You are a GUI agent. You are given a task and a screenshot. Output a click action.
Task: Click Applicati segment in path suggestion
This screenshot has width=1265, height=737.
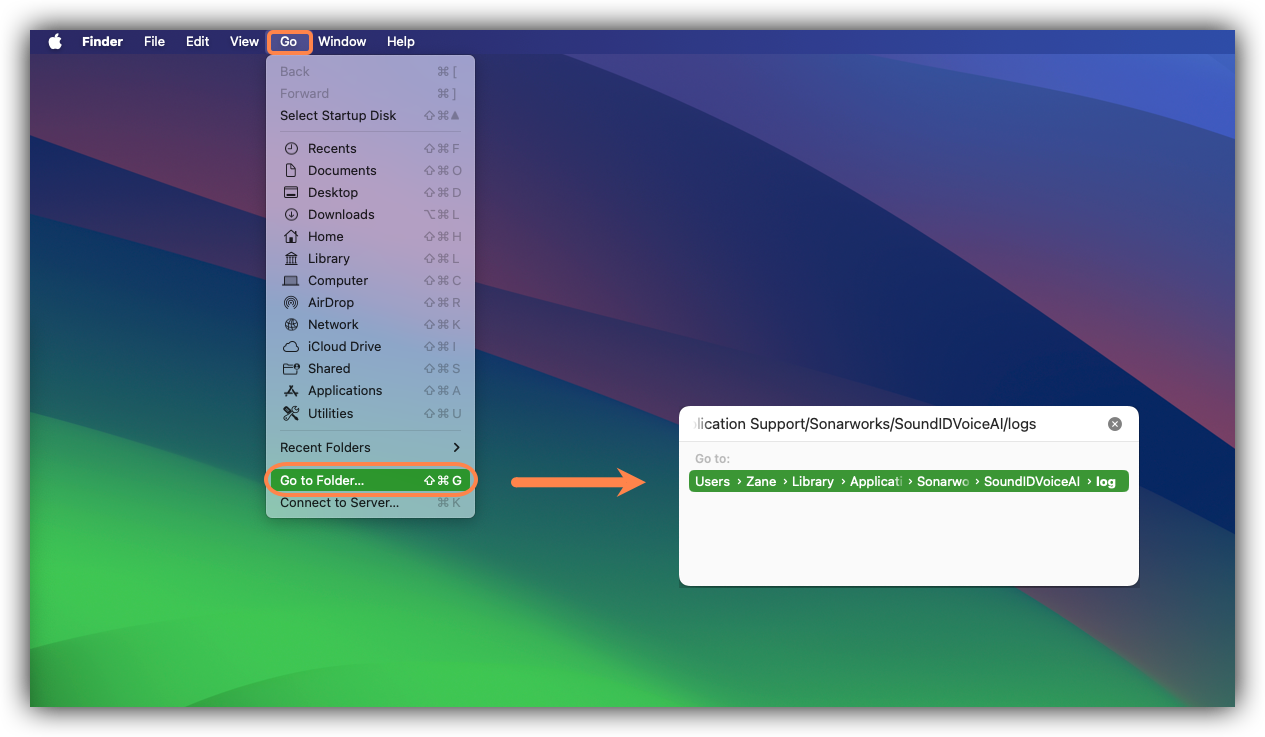(876, 482)
